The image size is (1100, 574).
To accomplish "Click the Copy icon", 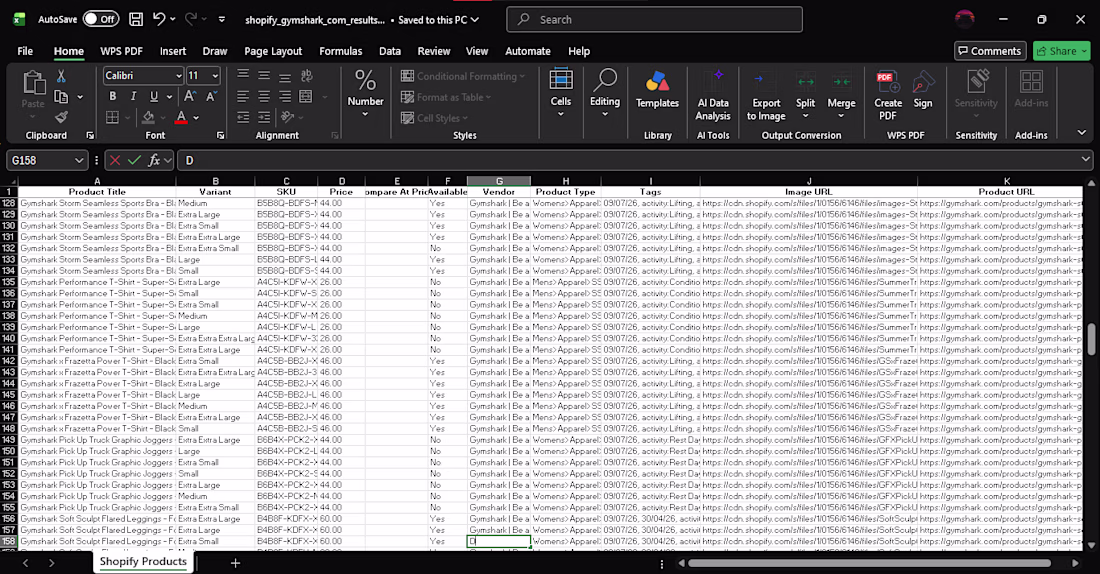I will coord(62,97).
